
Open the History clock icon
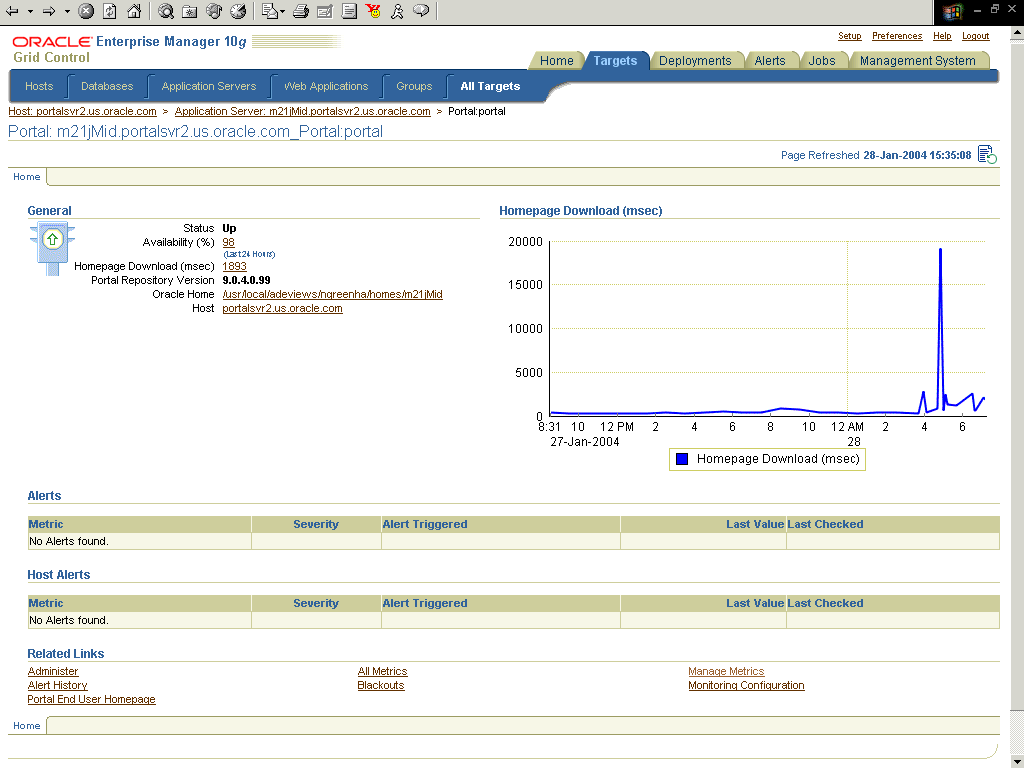click(x=238, y=11)
